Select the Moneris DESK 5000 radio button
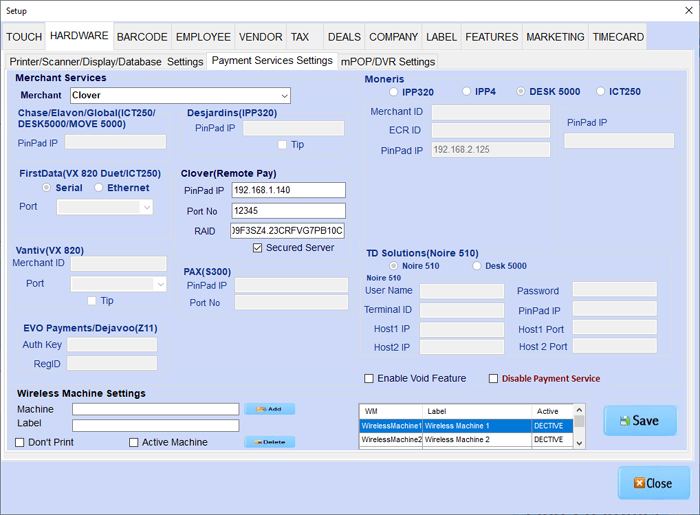This screenshot has height=515, width=700. point(521,92)
